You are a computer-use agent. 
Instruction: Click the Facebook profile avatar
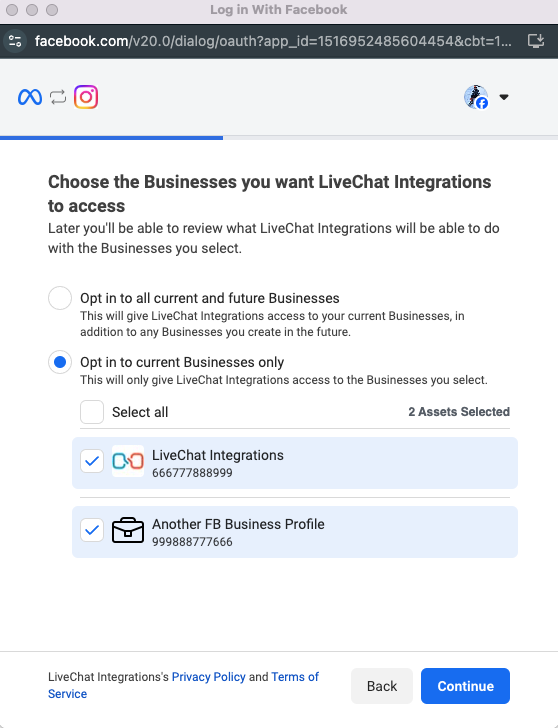click(x=476, y=97)
